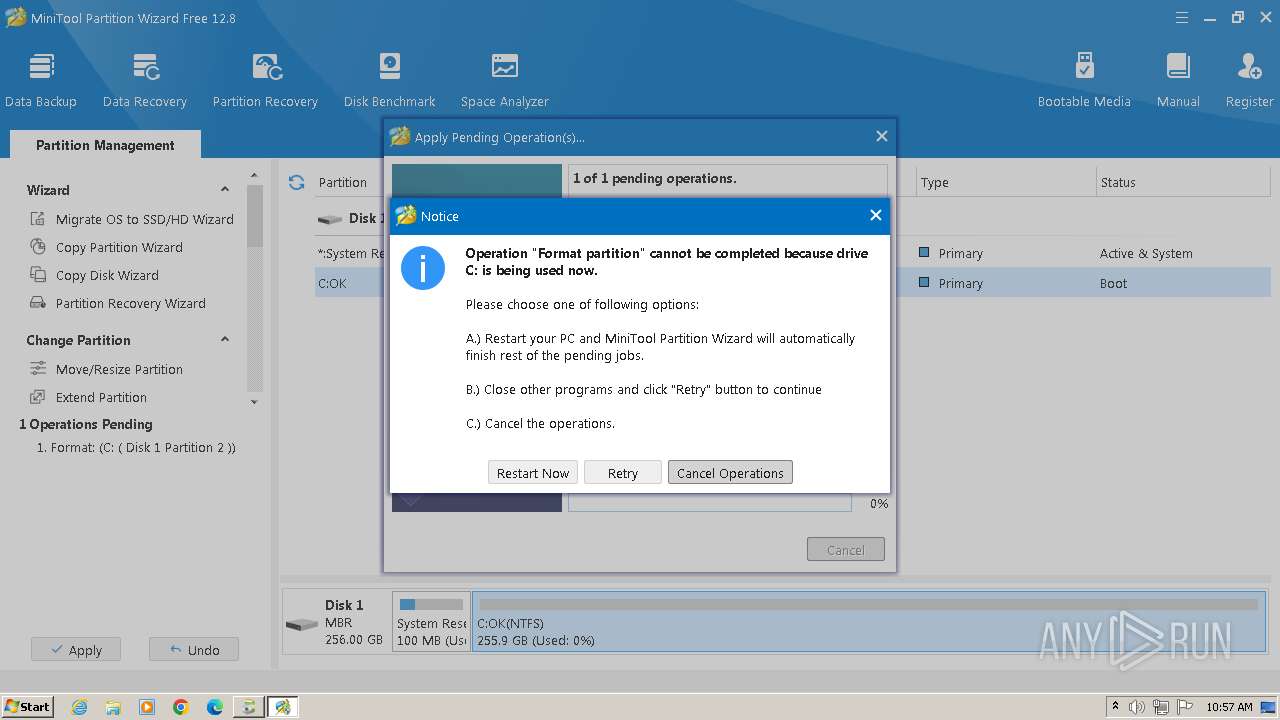Select the Partition Management tab

pos(105,145)
